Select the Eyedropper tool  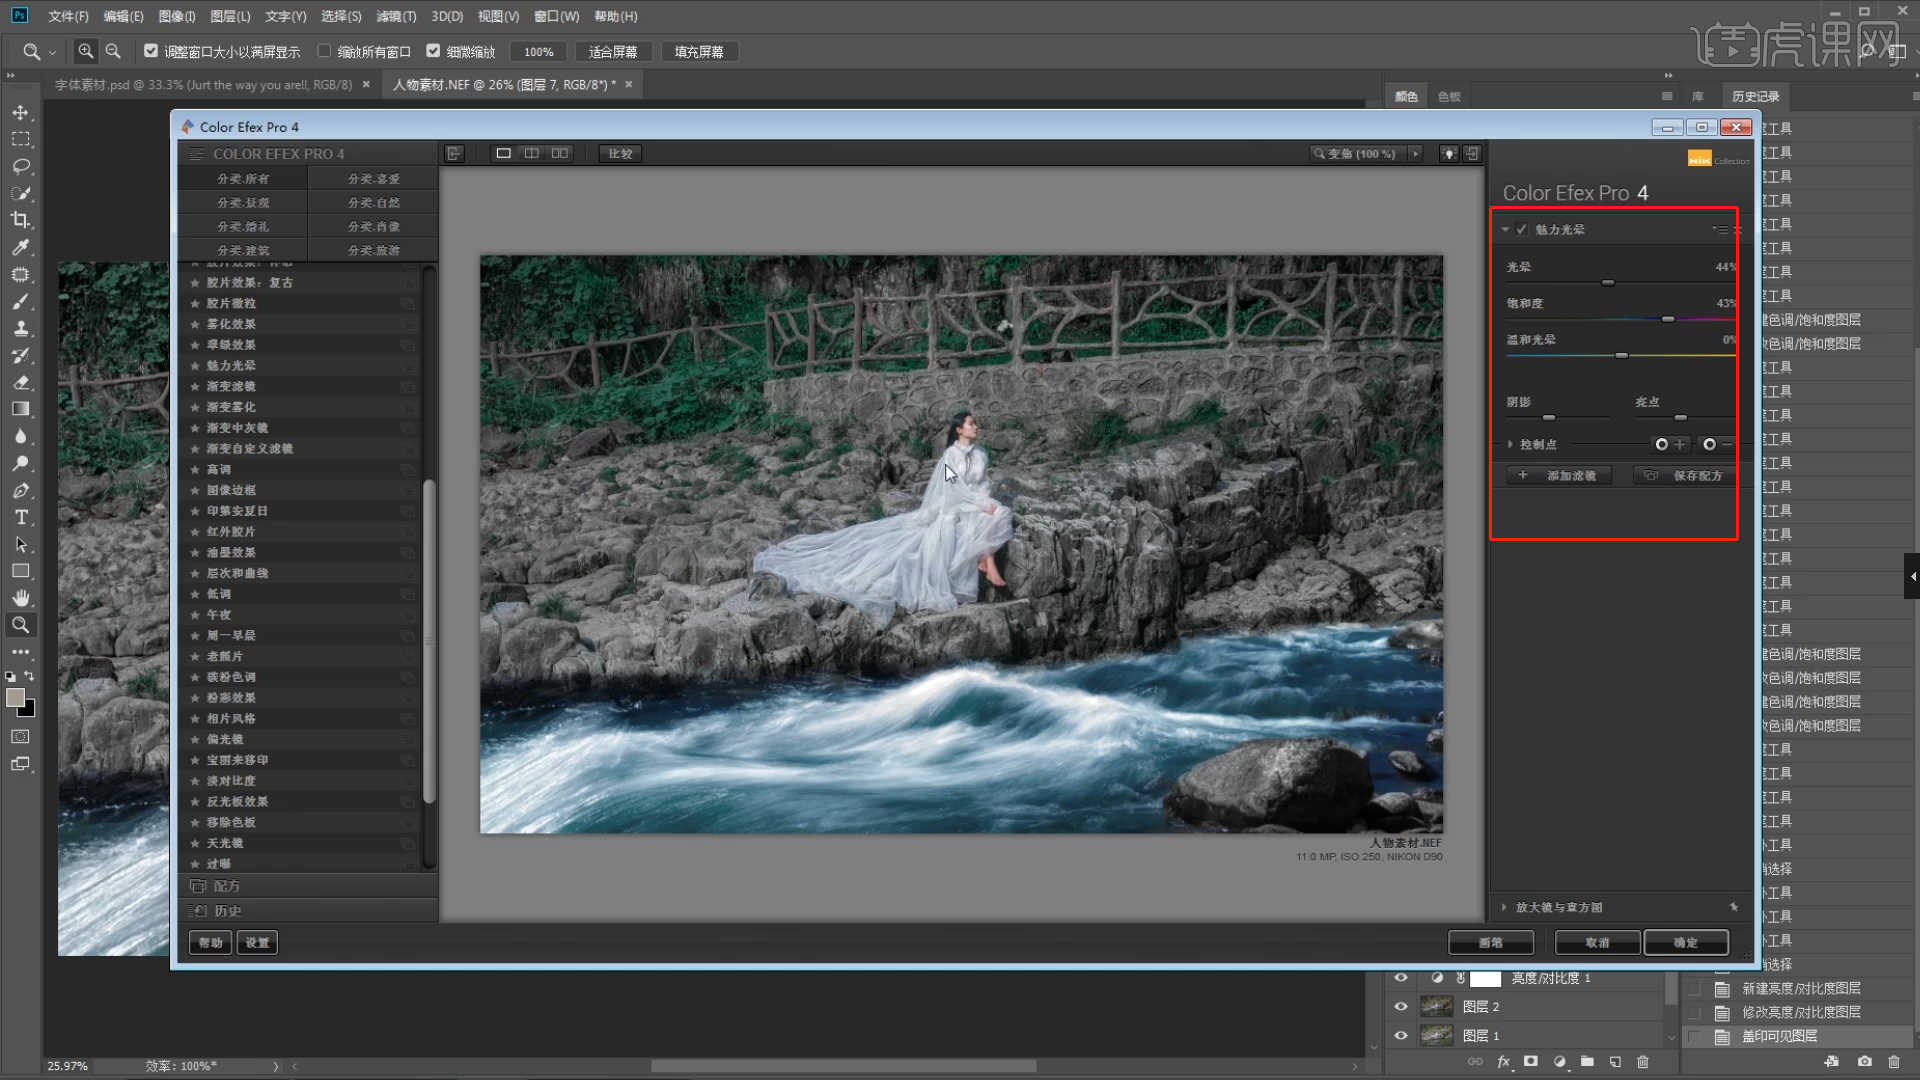21,247
